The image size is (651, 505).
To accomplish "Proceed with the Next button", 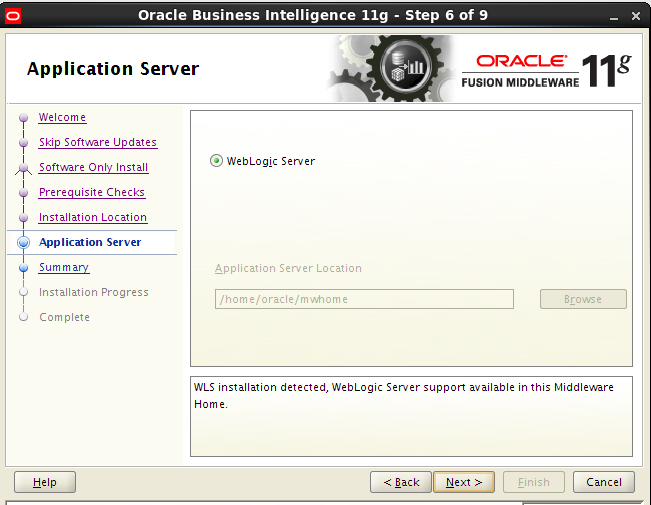I will (x=464, y=482).
